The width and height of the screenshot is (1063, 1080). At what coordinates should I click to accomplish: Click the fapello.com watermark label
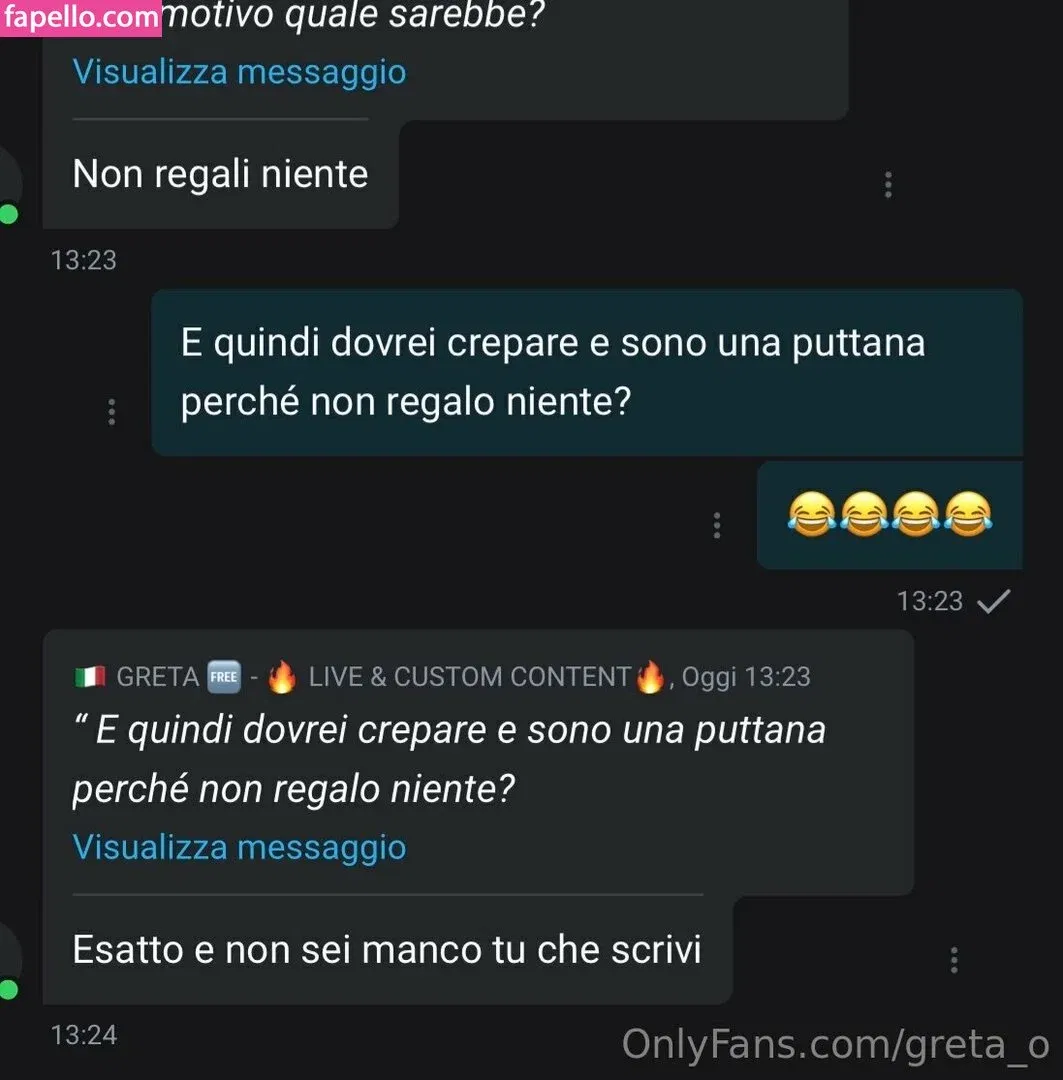81,17
